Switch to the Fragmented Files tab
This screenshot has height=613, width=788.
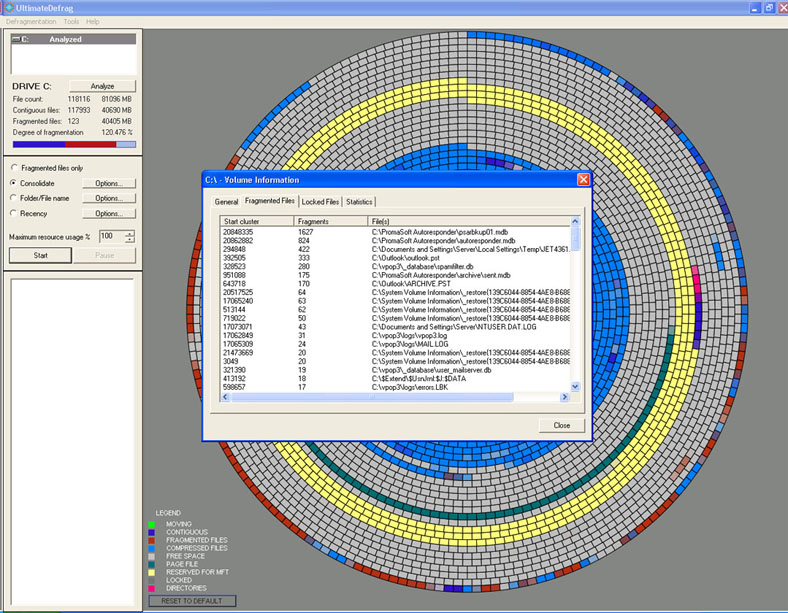tap(270, 201)
